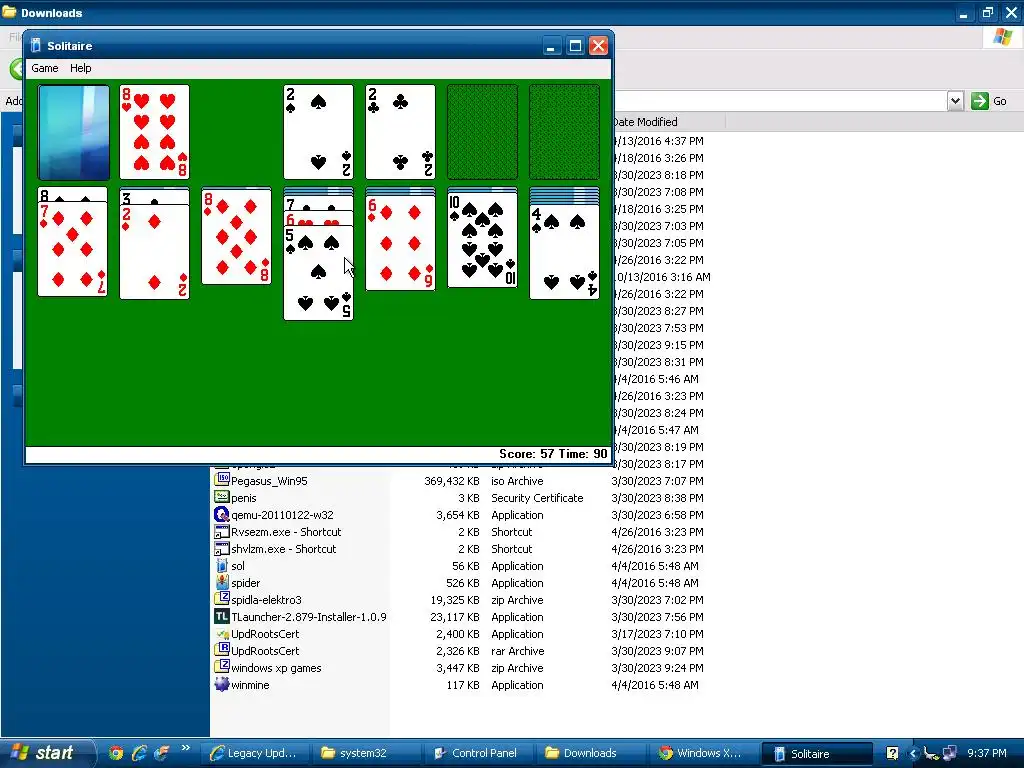This screenshot has width=1024, height=768.
Task: Select the TLauncher installer icon
Action: point(222,616)
